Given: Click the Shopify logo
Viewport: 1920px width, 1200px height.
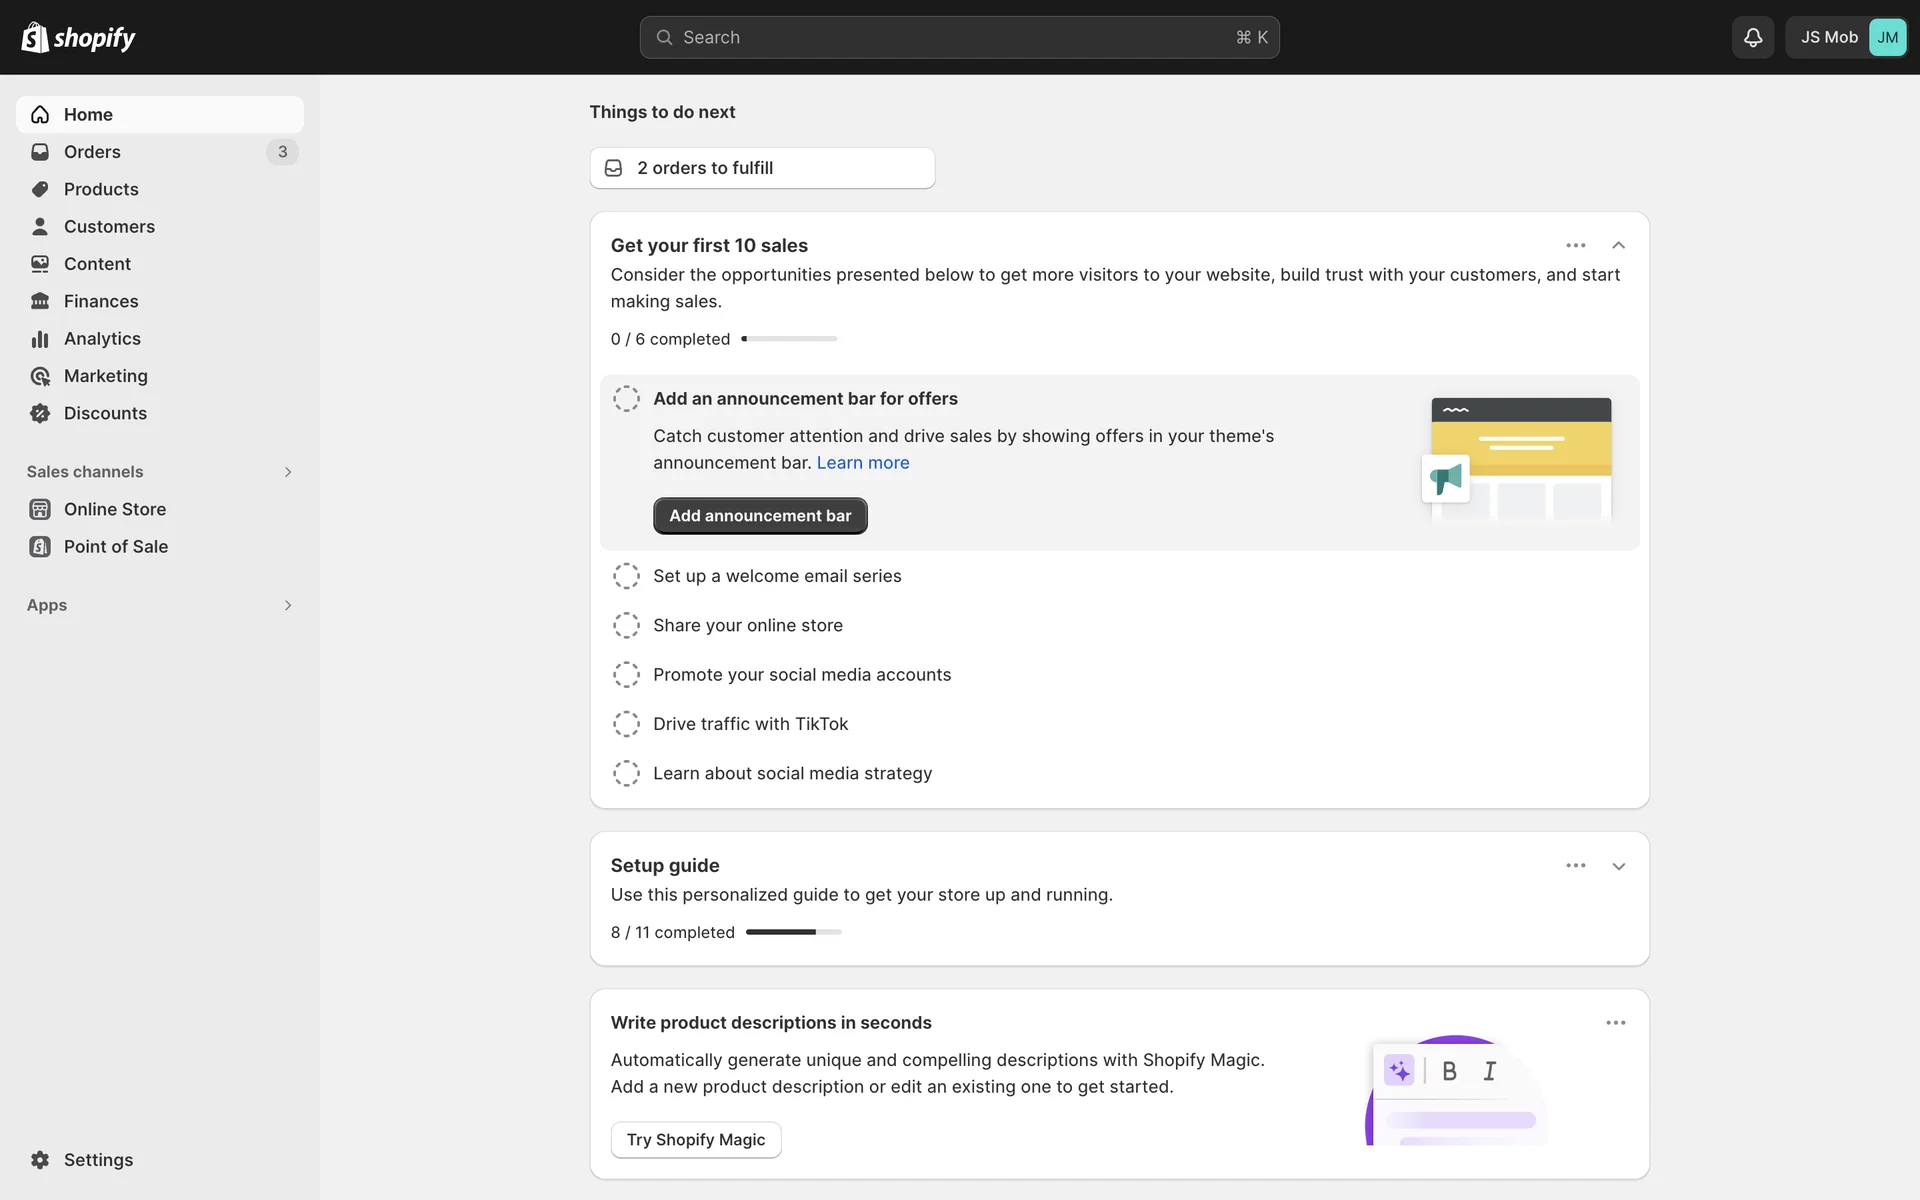Looking at the screenshot, I should coord(78,37).
